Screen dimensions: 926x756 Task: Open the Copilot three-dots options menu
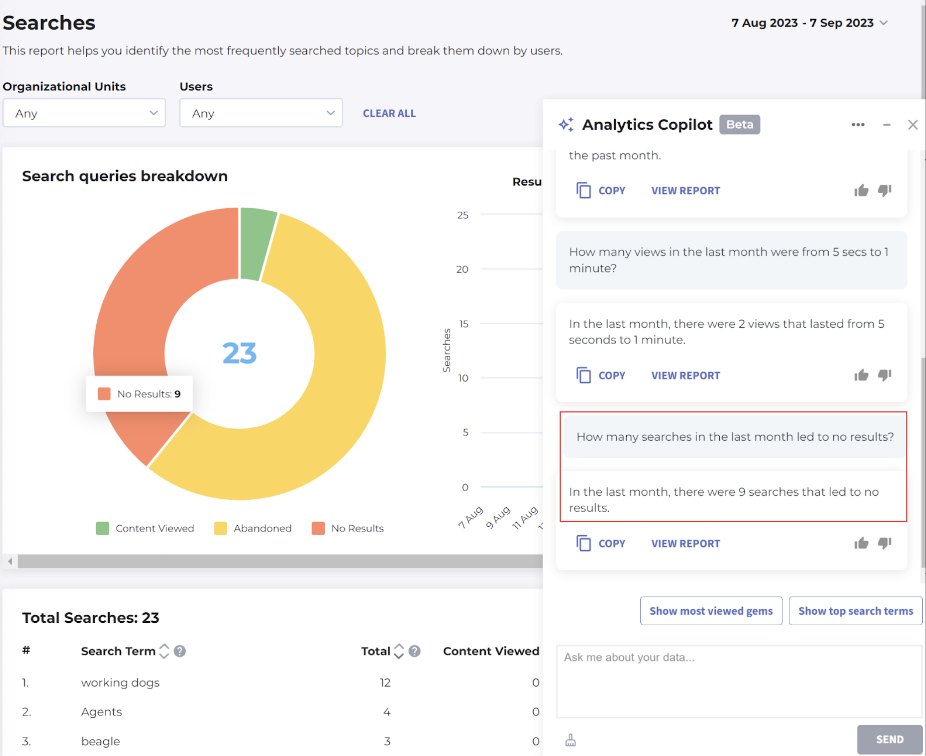[x=858, y=125]
